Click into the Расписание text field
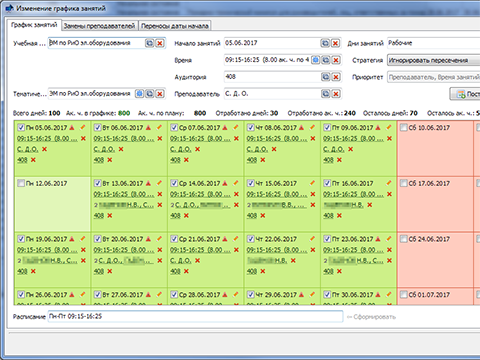 pos(195,316)
